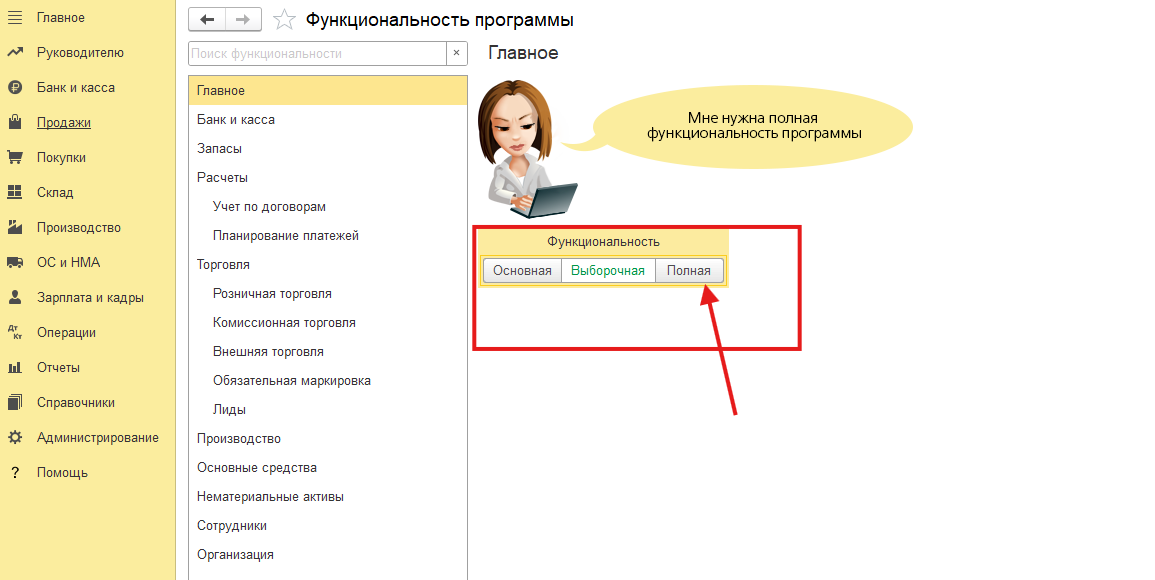The width and height of the screenshot is (1155, 580).
Task: Open the Главное hamburger menu
Action: [x=15, y=18]
